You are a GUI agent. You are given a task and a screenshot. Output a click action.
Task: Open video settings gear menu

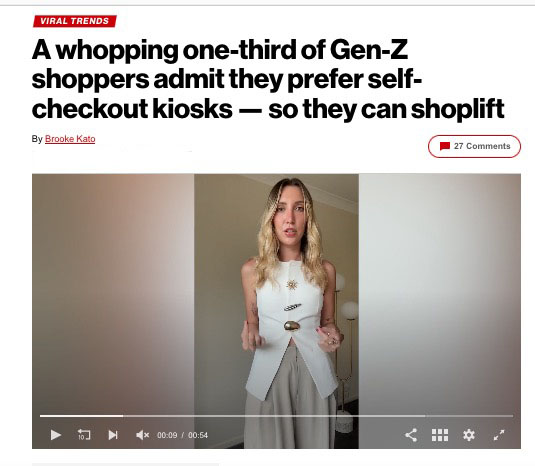point(469,435)
